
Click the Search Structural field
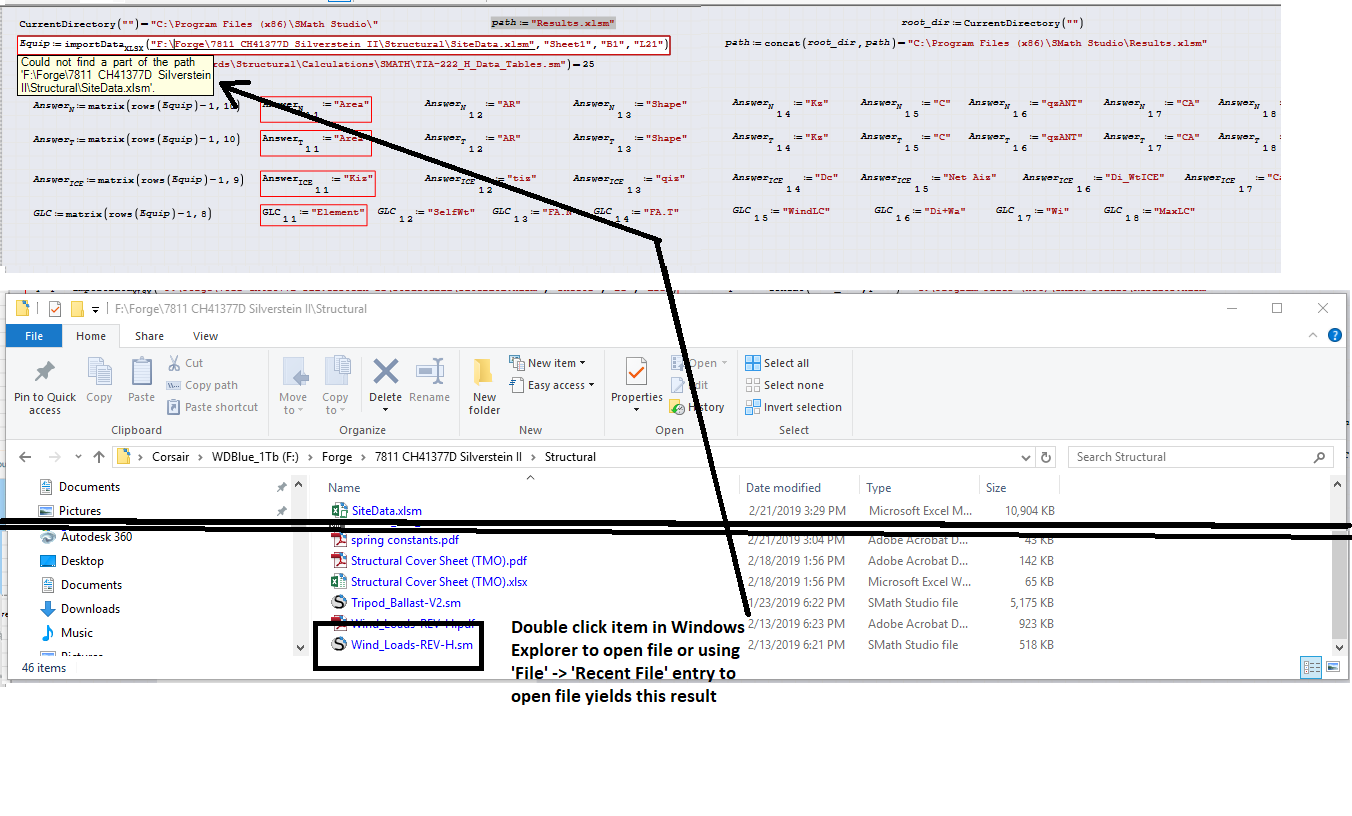[x=1190, y=457]
